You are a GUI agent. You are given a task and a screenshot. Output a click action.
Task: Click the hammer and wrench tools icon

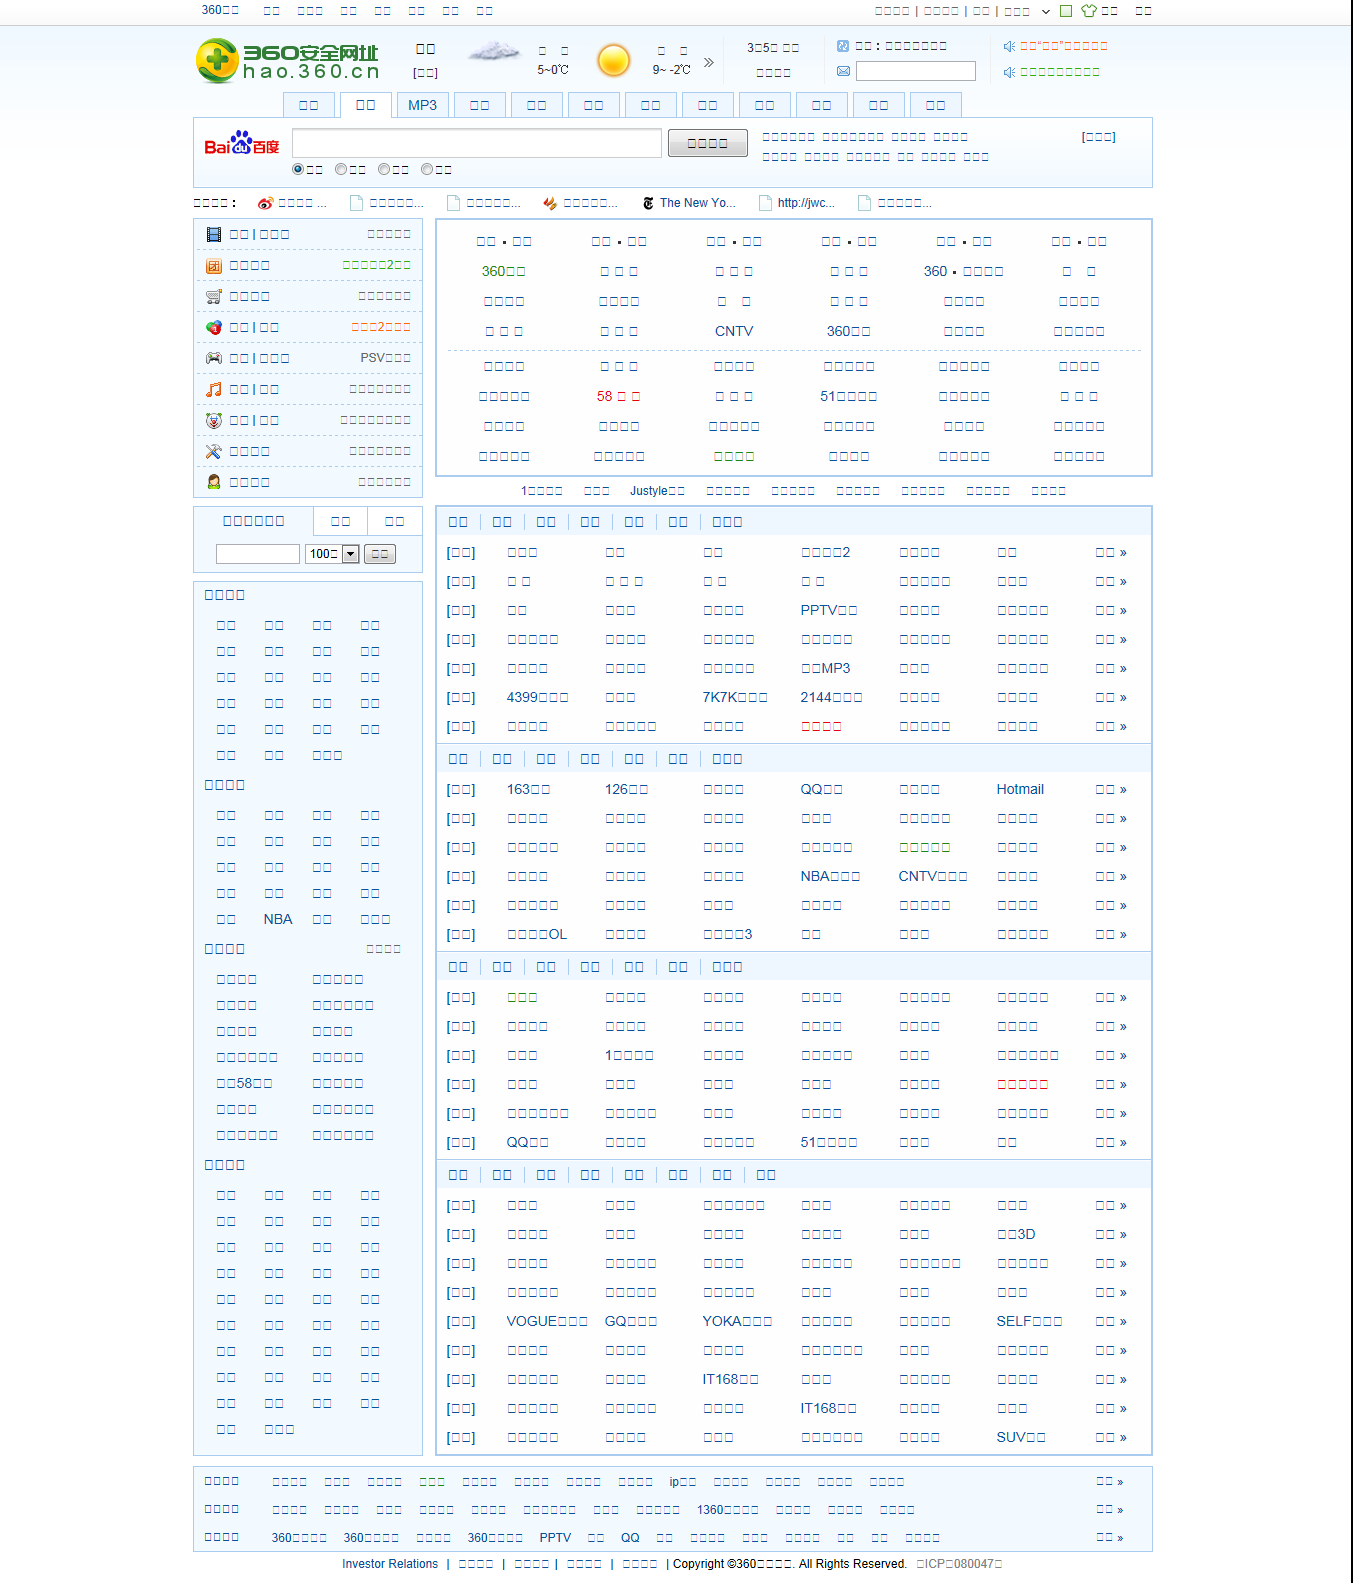click(x=214, y=451)
